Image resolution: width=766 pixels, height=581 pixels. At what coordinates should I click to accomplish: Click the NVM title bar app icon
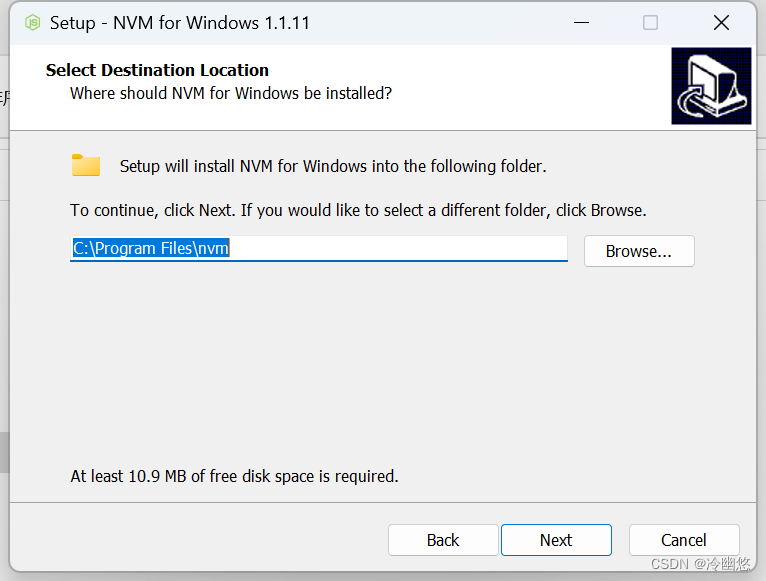pyautogui.click(x=33, y=22)
